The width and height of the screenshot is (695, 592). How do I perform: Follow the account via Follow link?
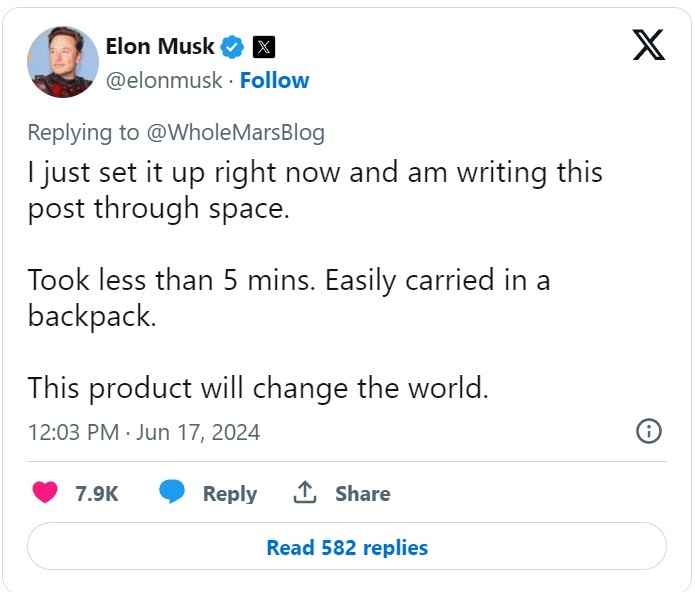tap(274, 80)
